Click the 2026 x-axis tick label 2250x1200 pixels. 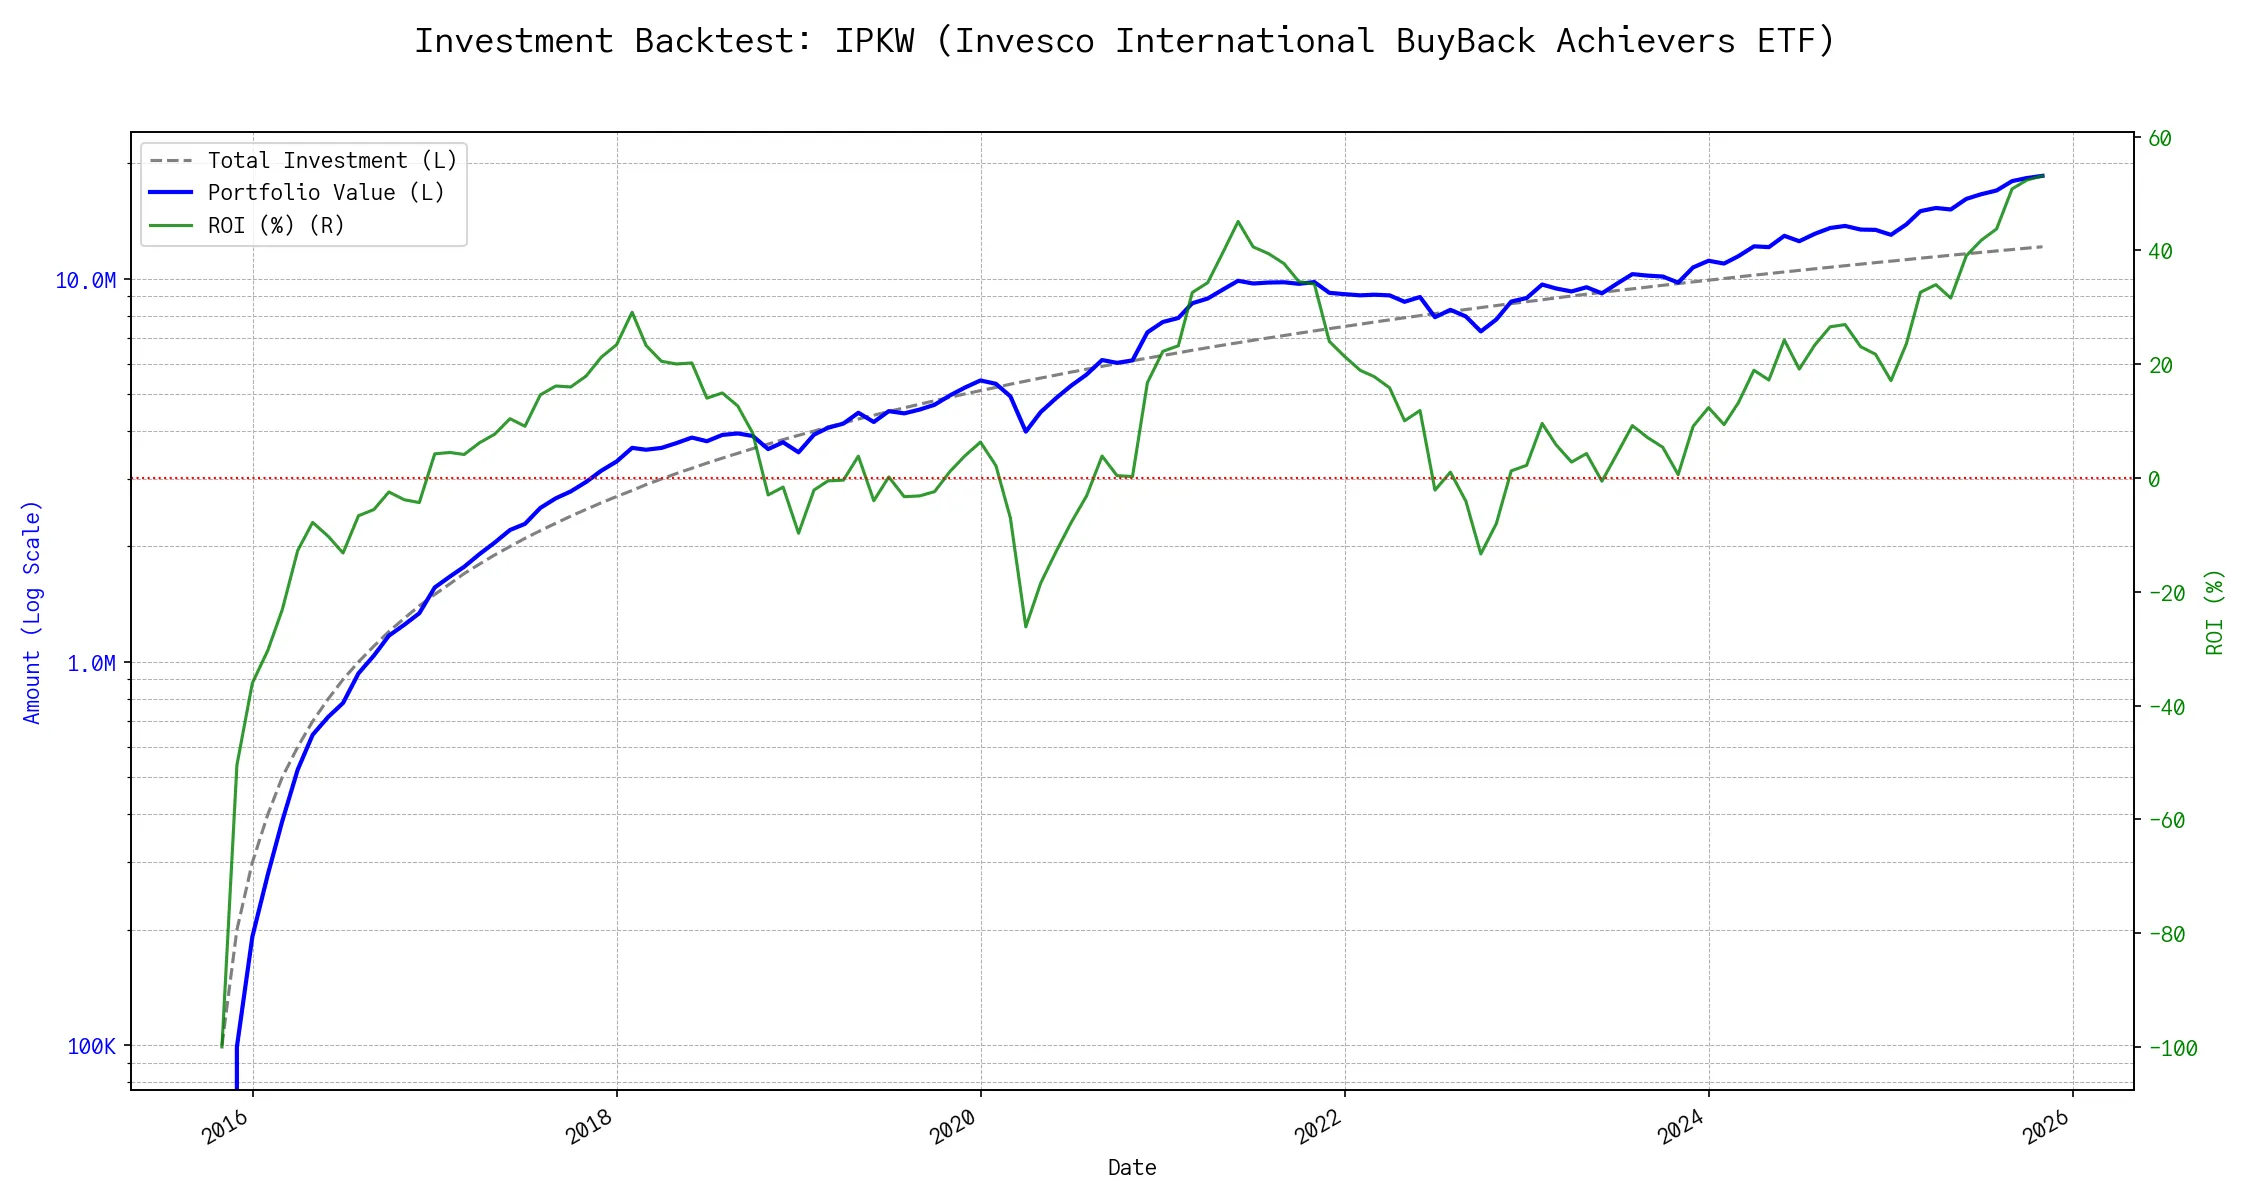(x=2046, y=1128)
